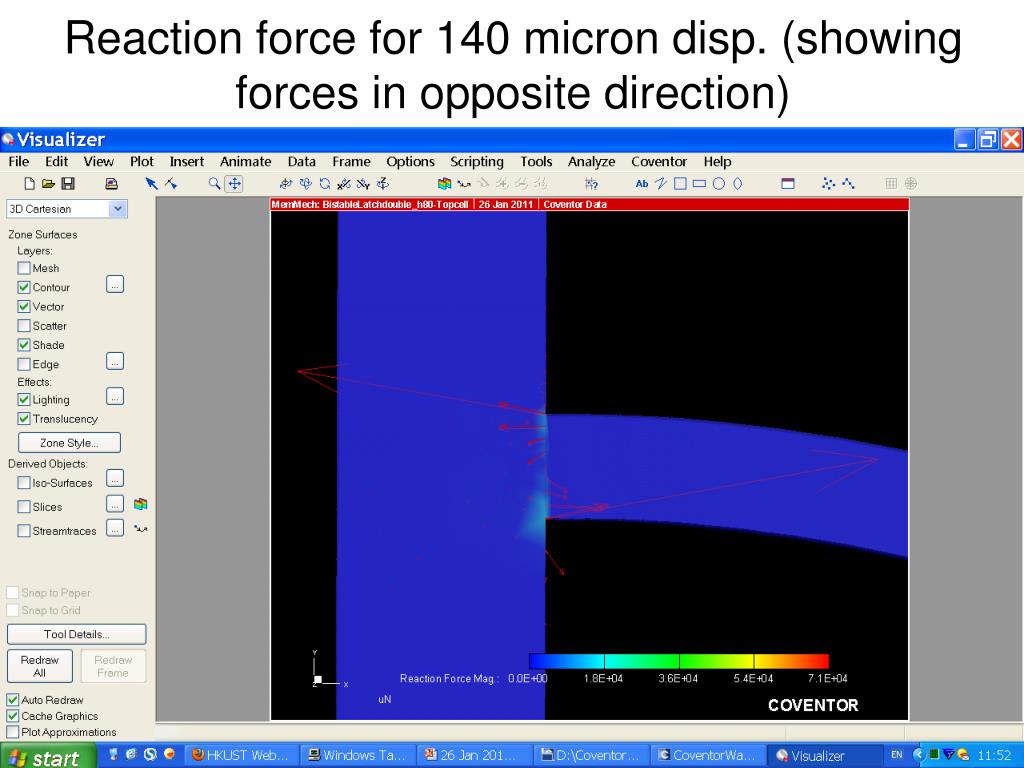
Task: Click the Windows start button
Action: coord(46,758)
